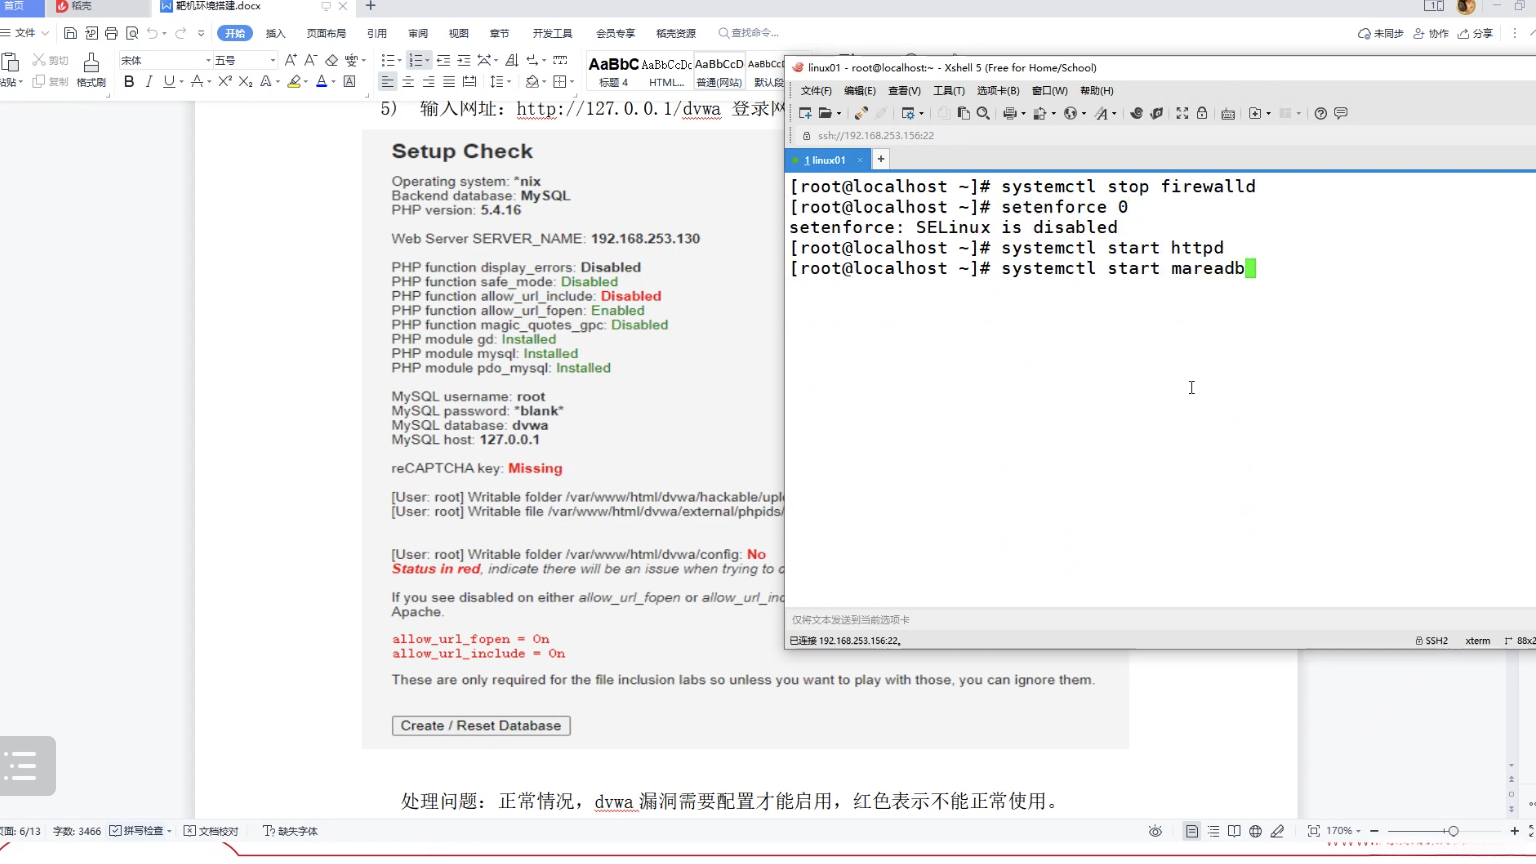This screenshot has width=1536, height=864.
Task: Expand the underline style dropdown
Action: click(180, 82)
